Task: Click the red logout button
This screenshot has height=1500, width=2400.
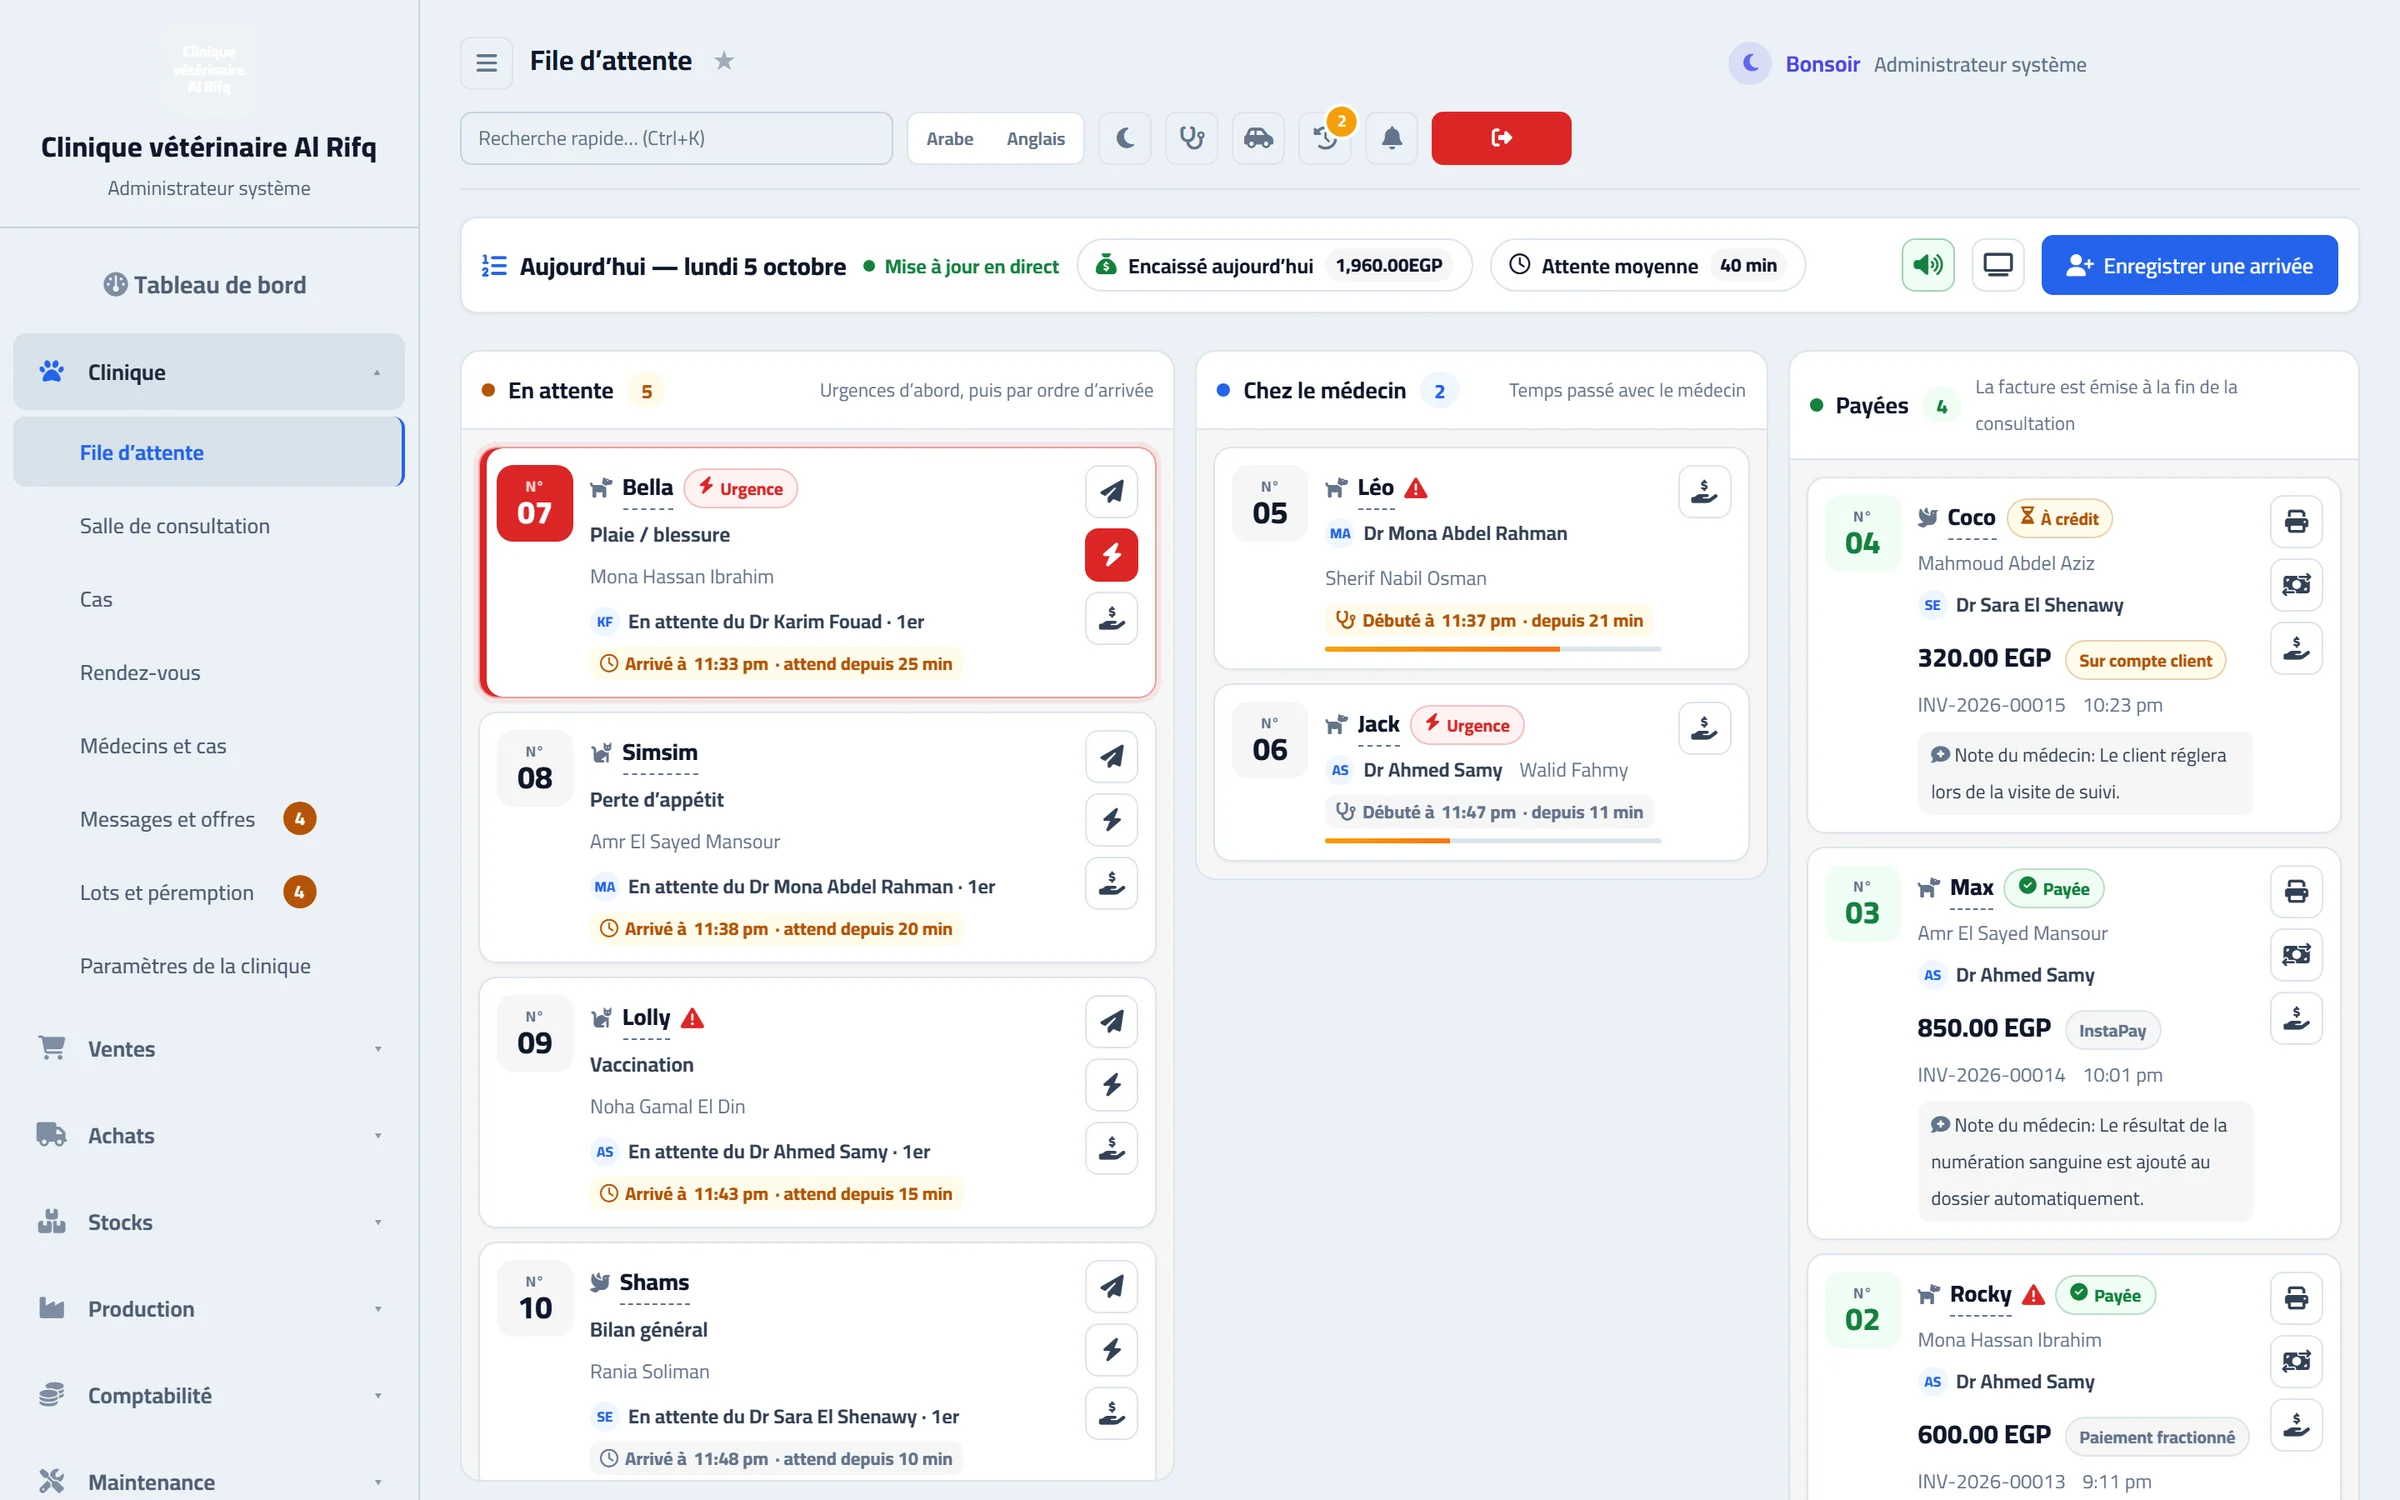Action: (1501, 138)
